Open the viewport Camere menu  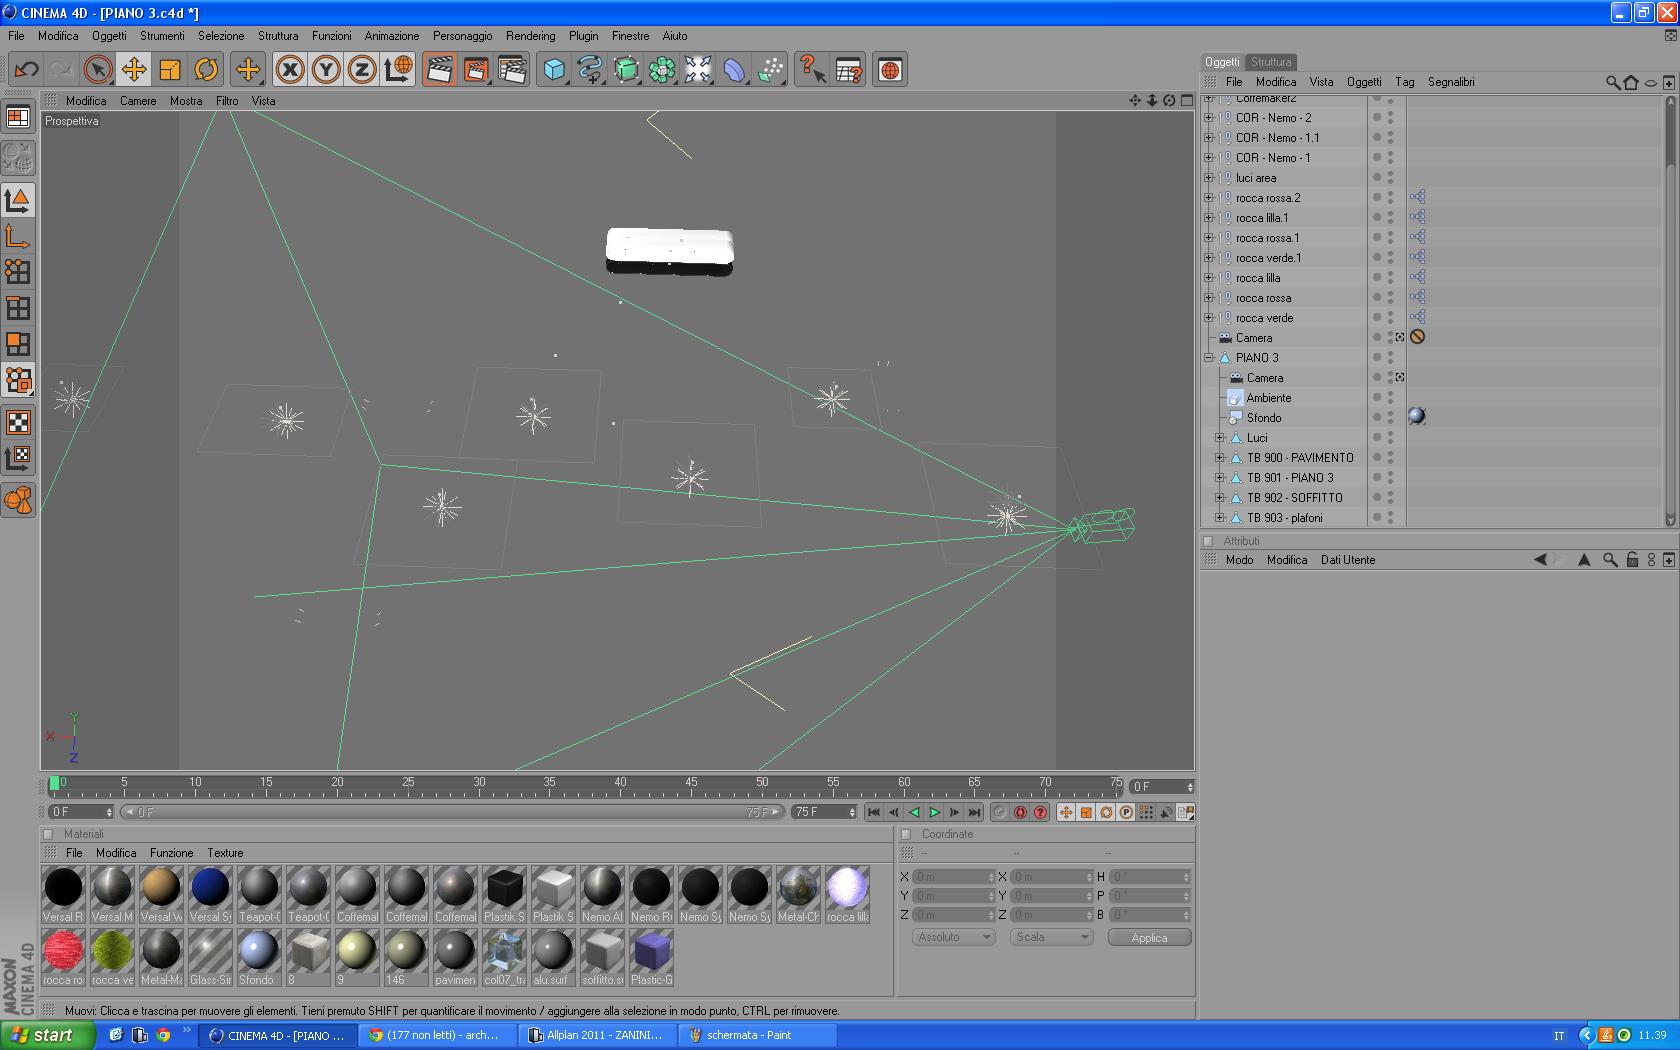[138, 101]
